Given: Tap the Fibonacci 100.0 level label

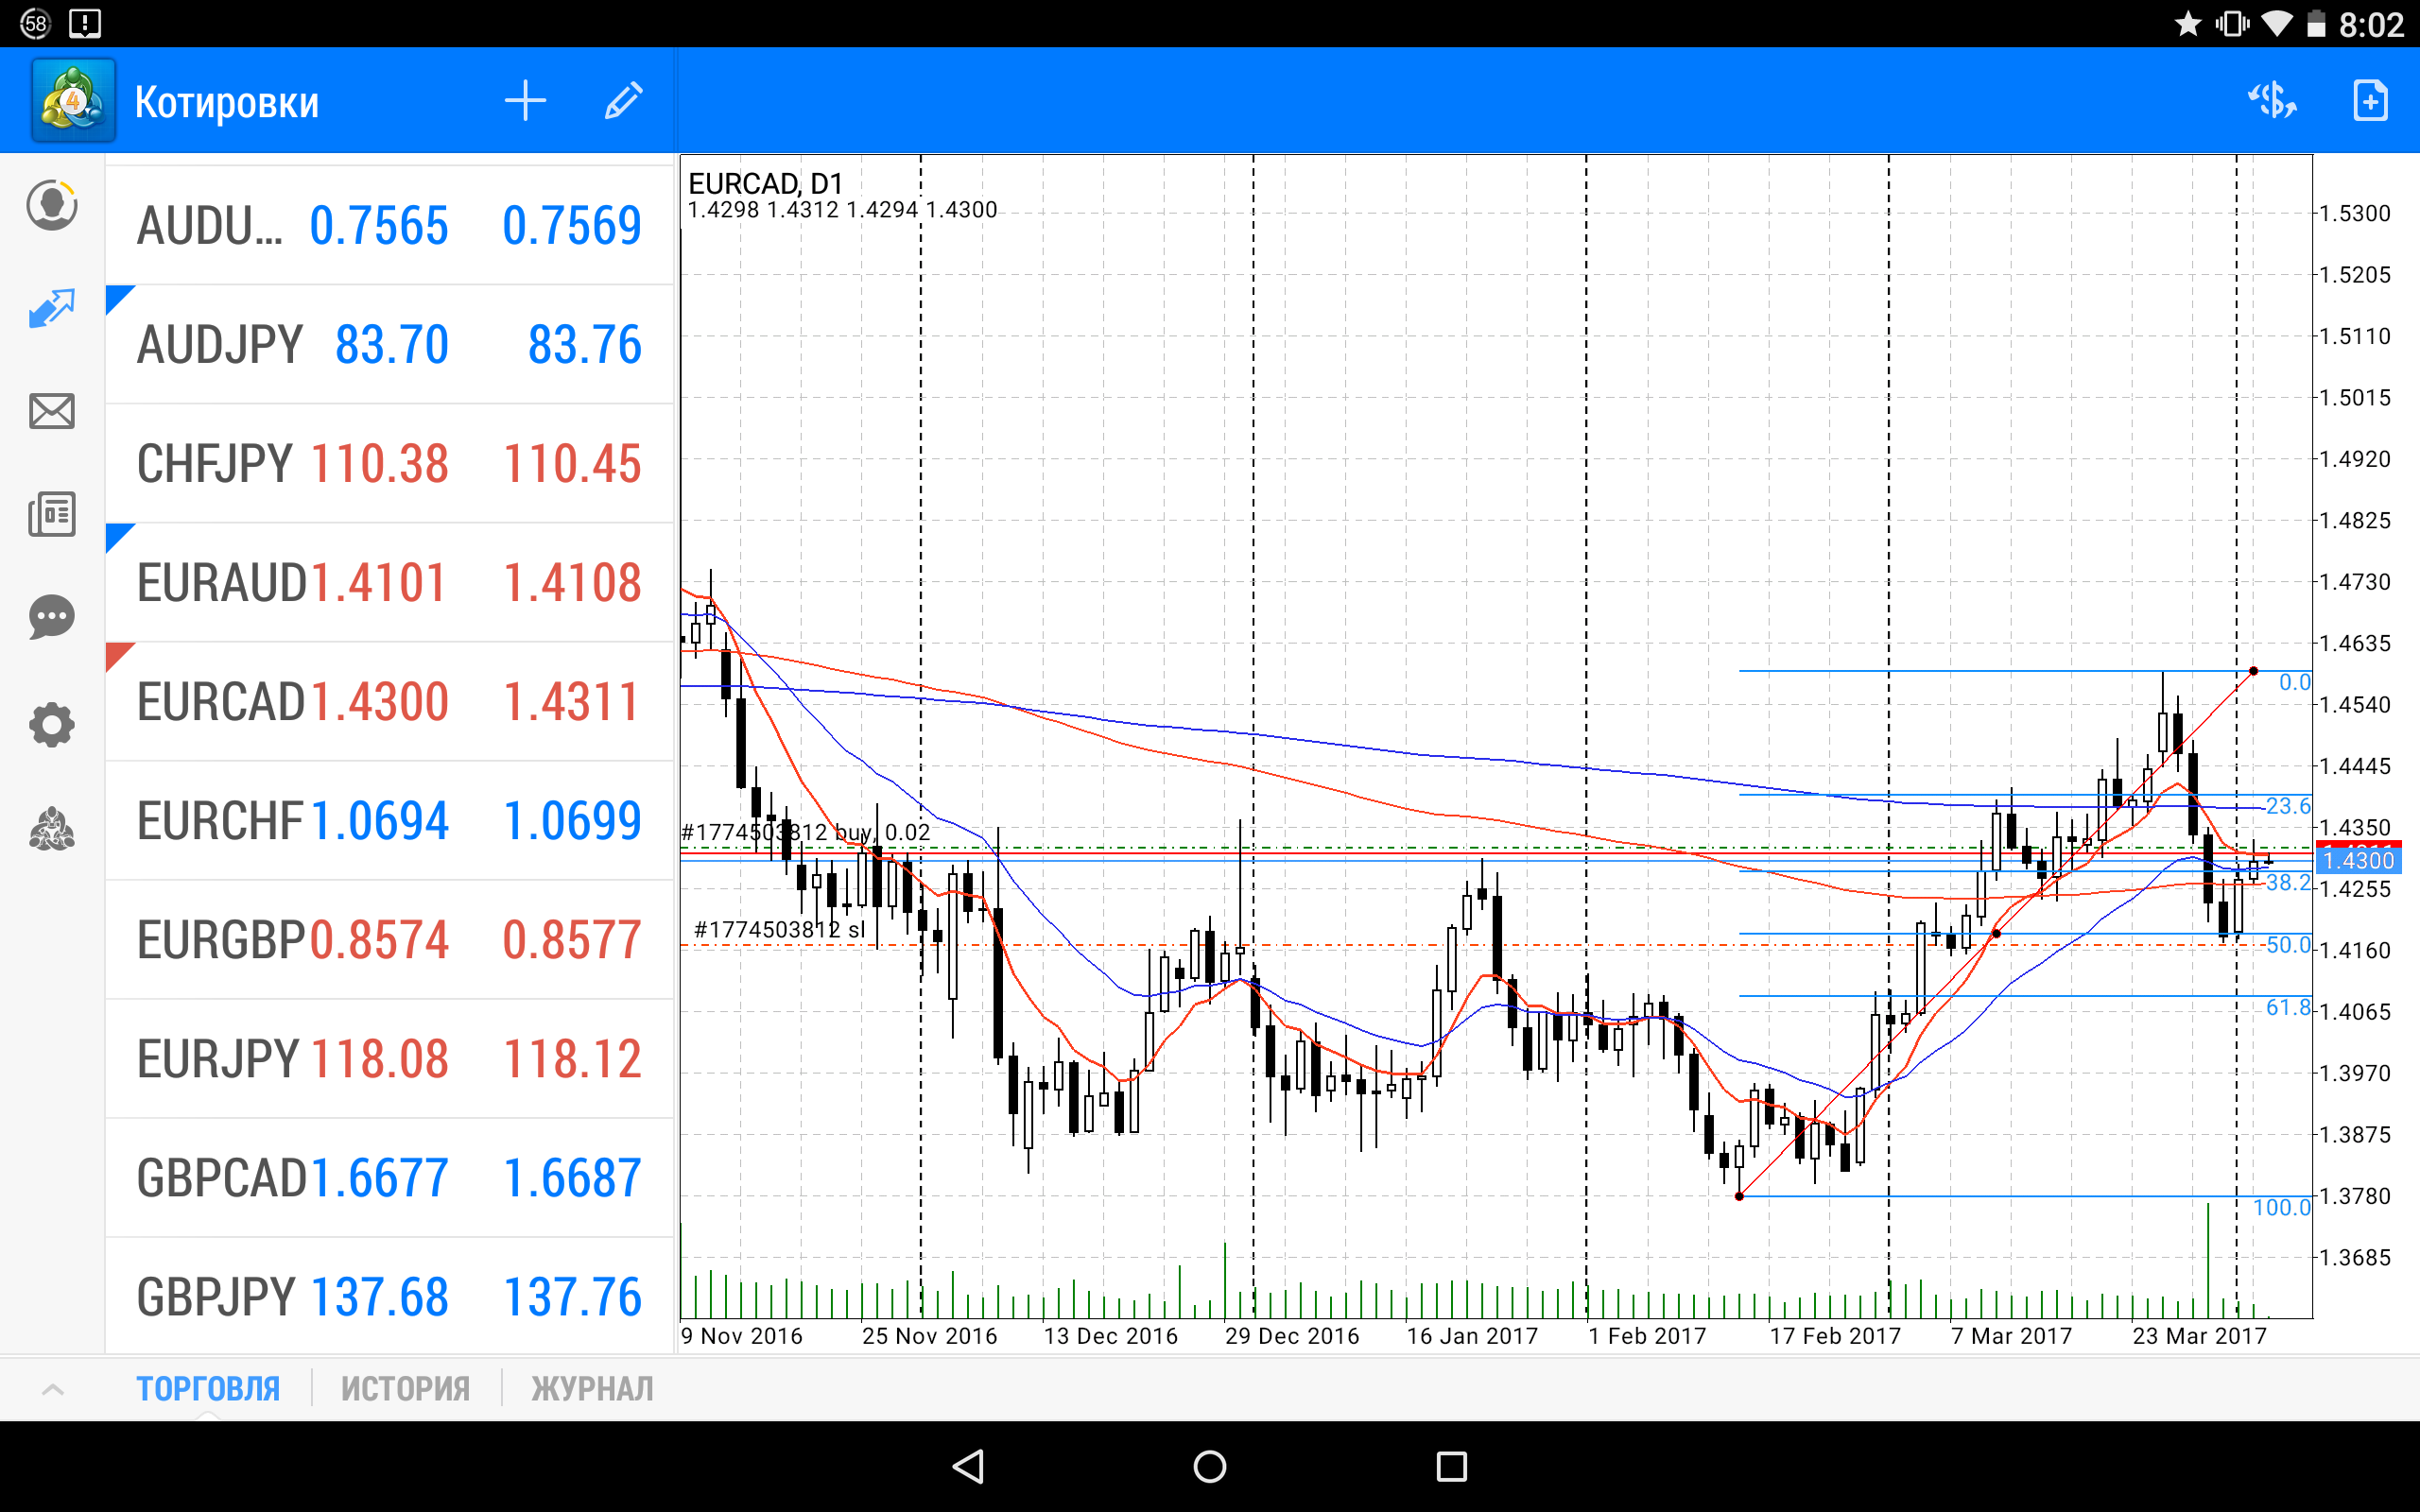Looking at the screenshot, I should tap(2282, 1208).
